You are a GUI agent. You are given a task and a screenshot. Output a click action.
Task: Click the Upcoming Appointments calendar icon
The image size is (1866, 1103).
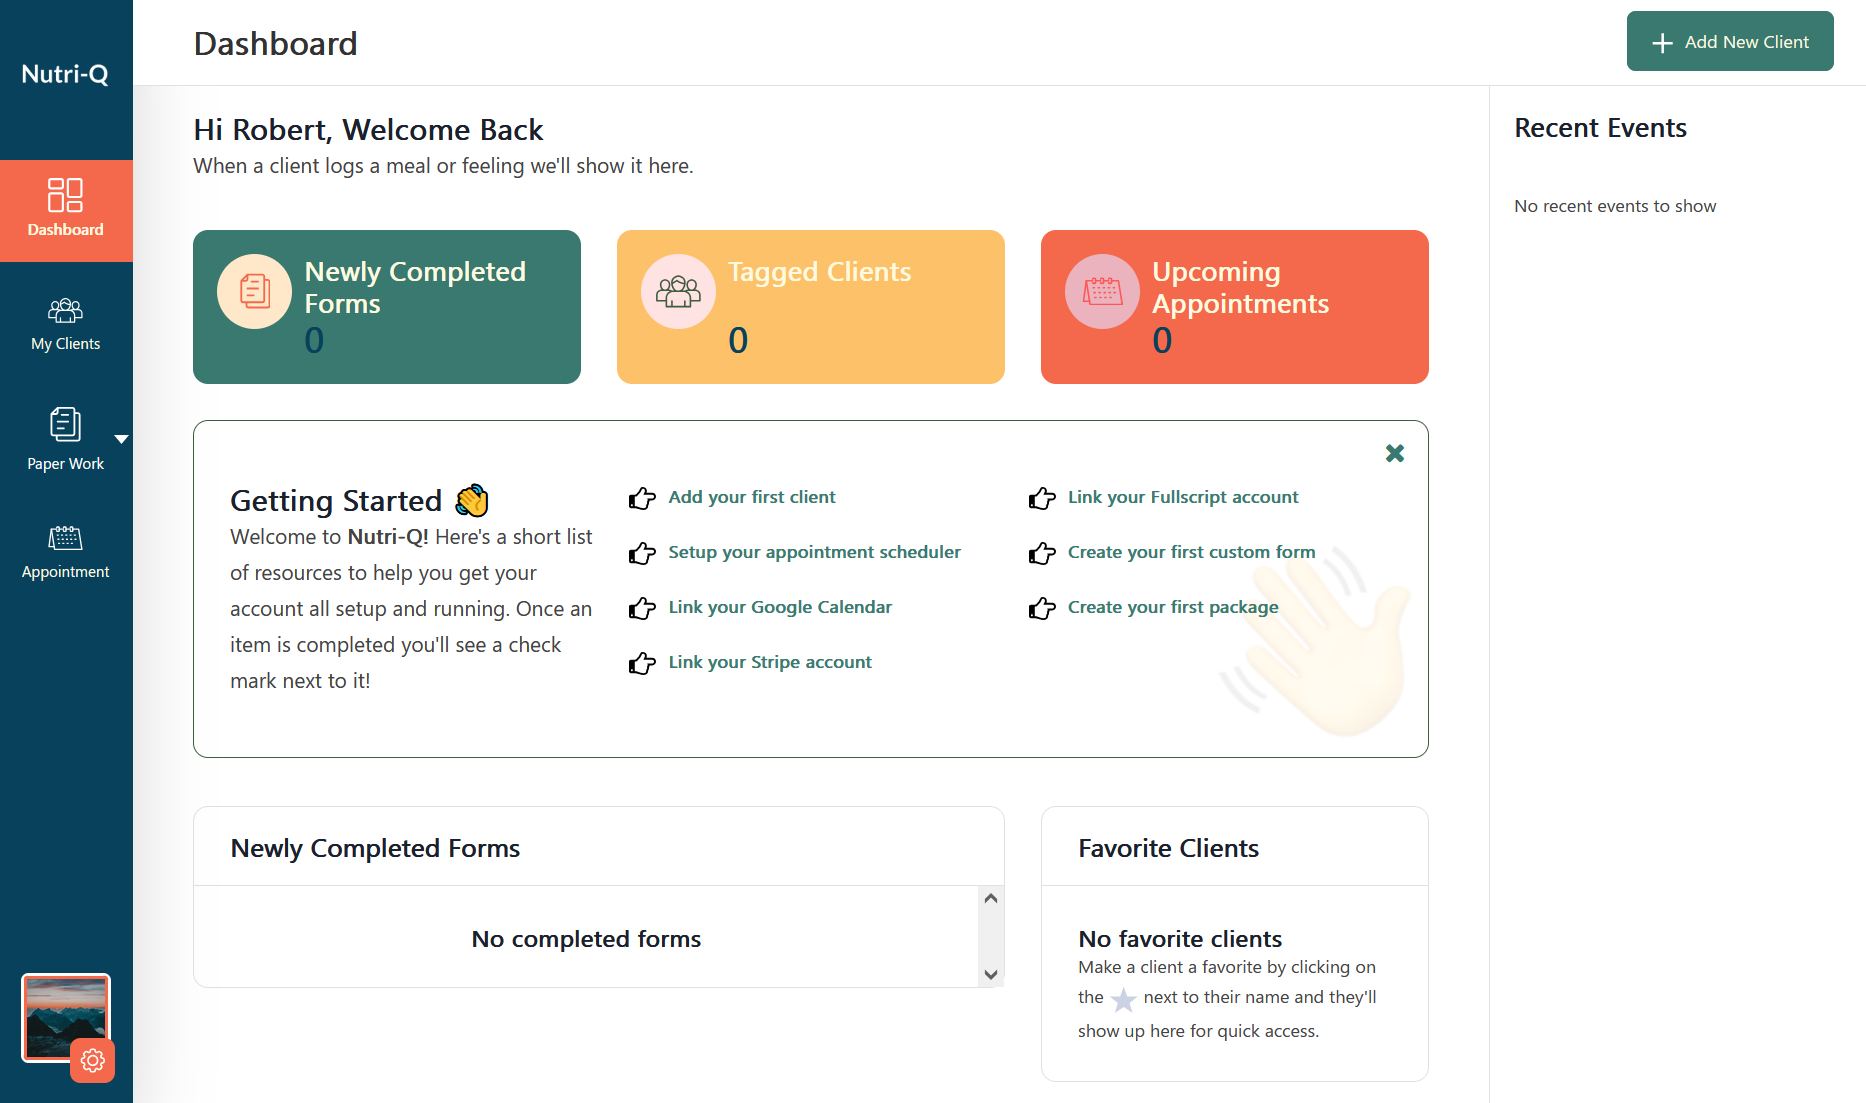point(1102,291)
